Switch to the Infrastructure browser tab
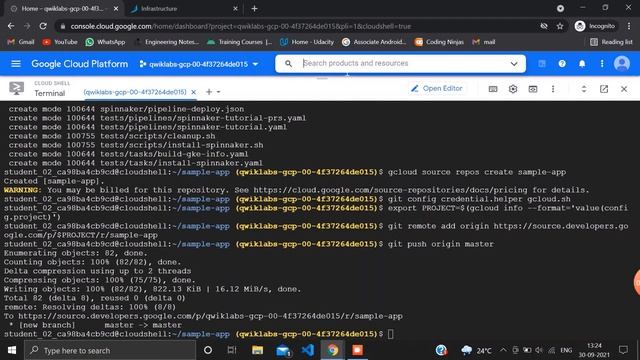Screen dimensions: 640x360 (x=184, y=9)
